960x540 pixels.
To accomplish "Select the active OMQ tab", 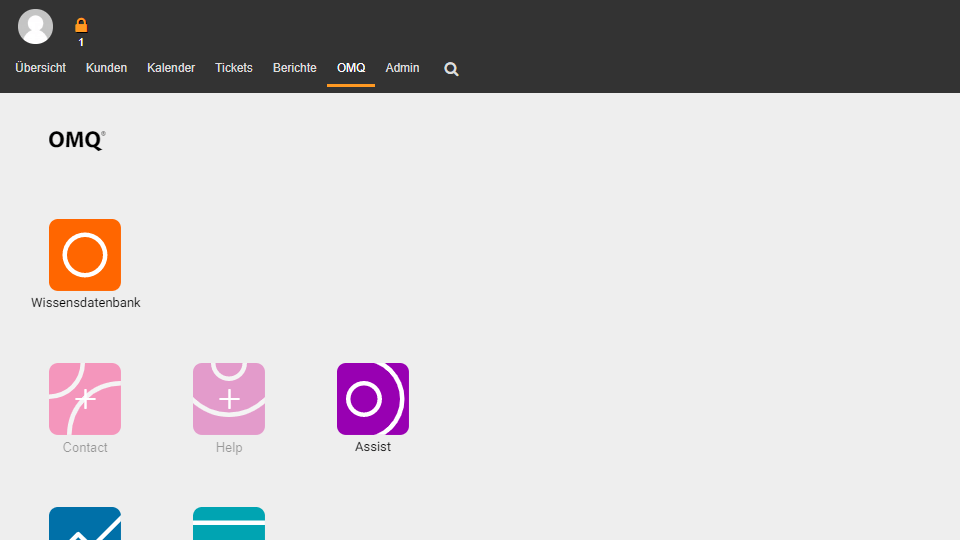I will (351, 68).
